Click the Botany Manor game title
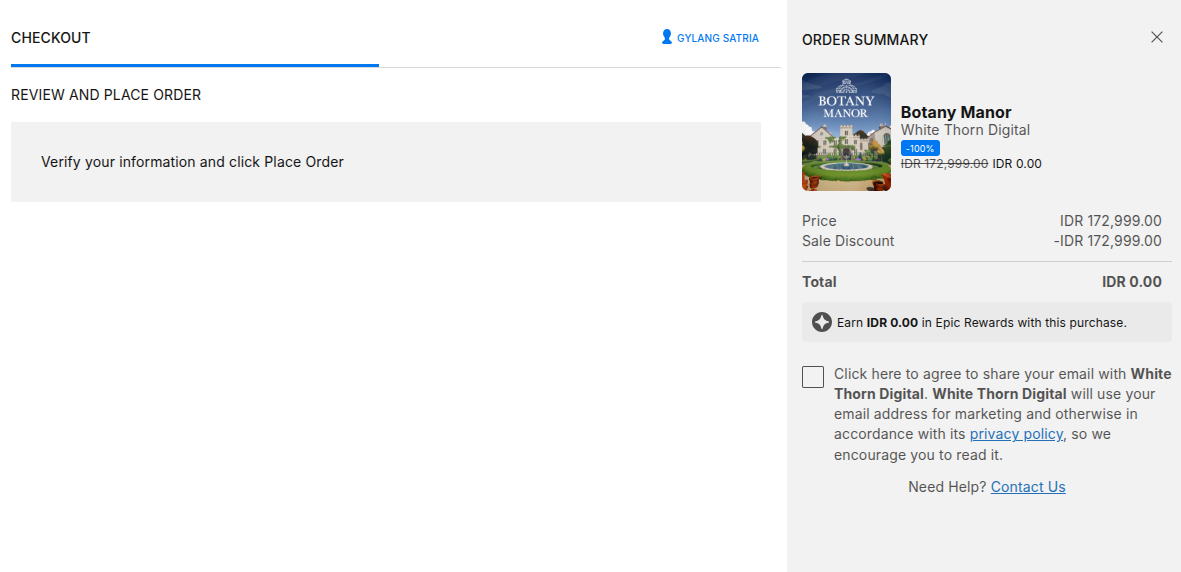Screen dimensions: 1181x572 [x=956, y=112]
